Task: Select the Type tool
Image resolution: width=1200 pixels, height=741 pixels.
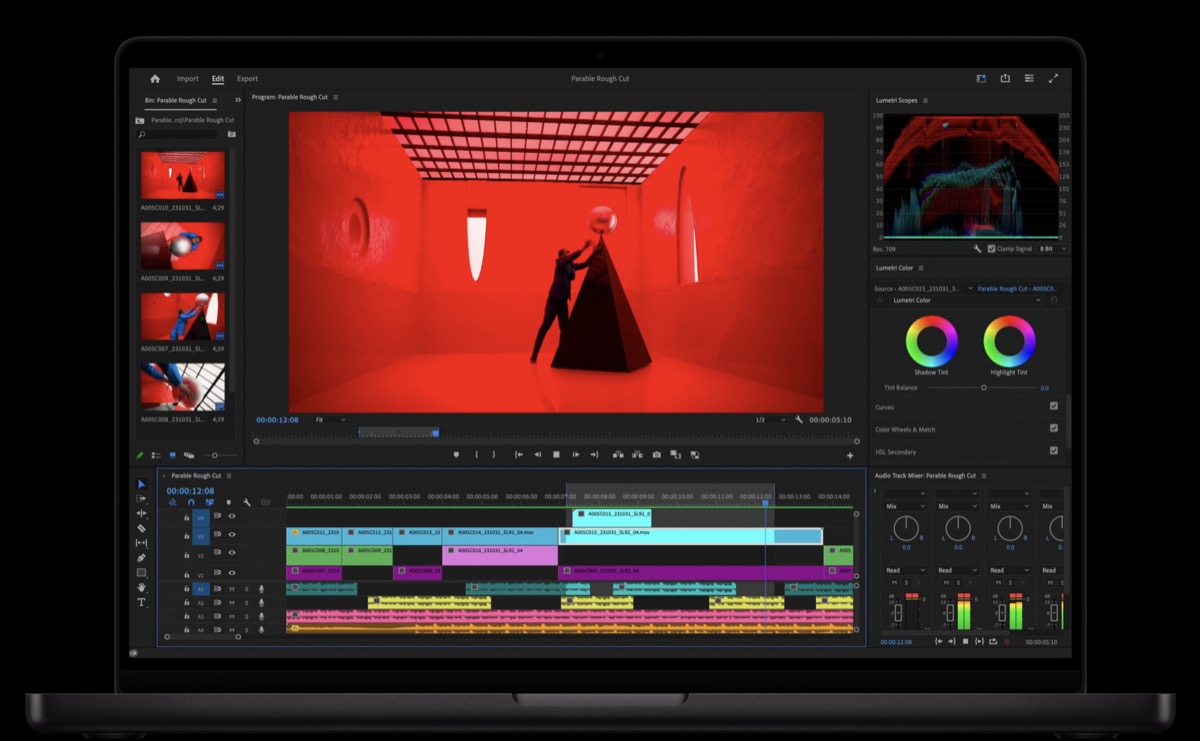Action: tap(141, 603)
